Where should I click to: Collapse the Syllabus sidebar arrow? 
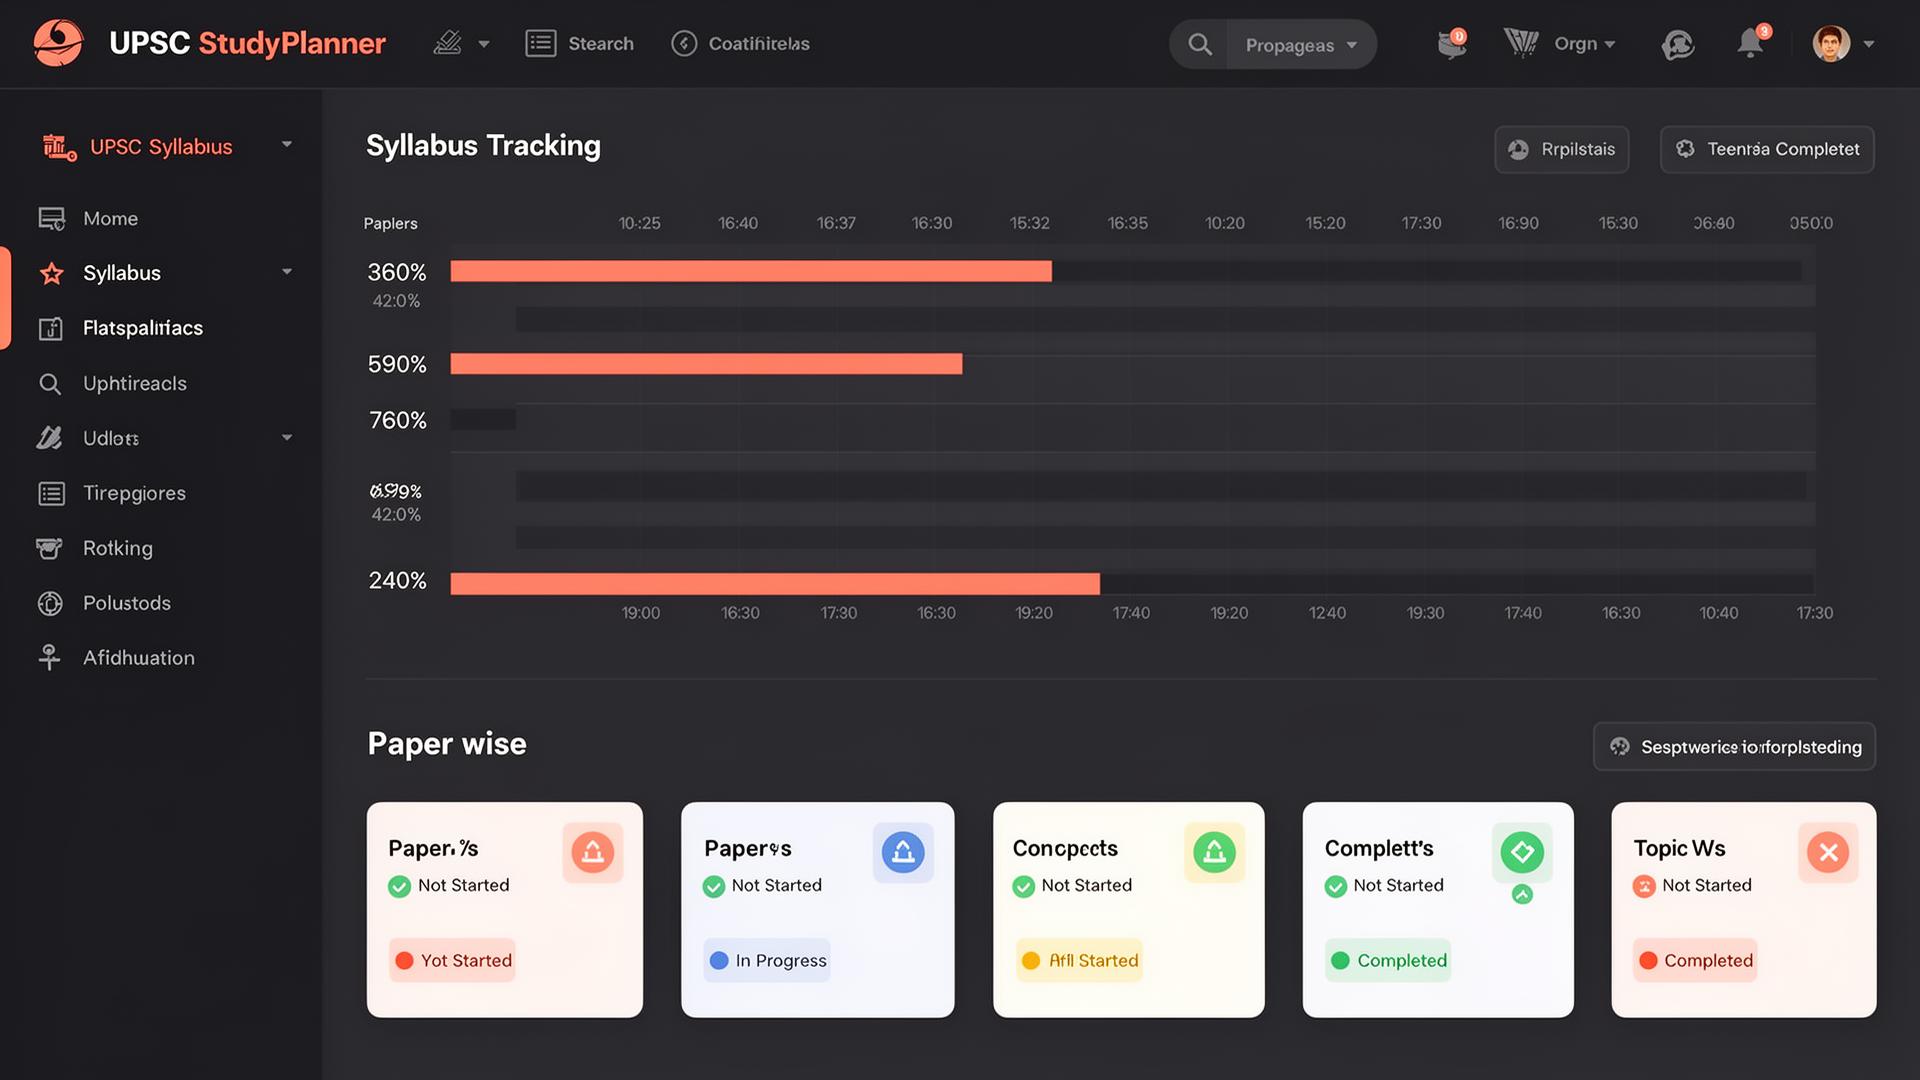coord(287,272)
